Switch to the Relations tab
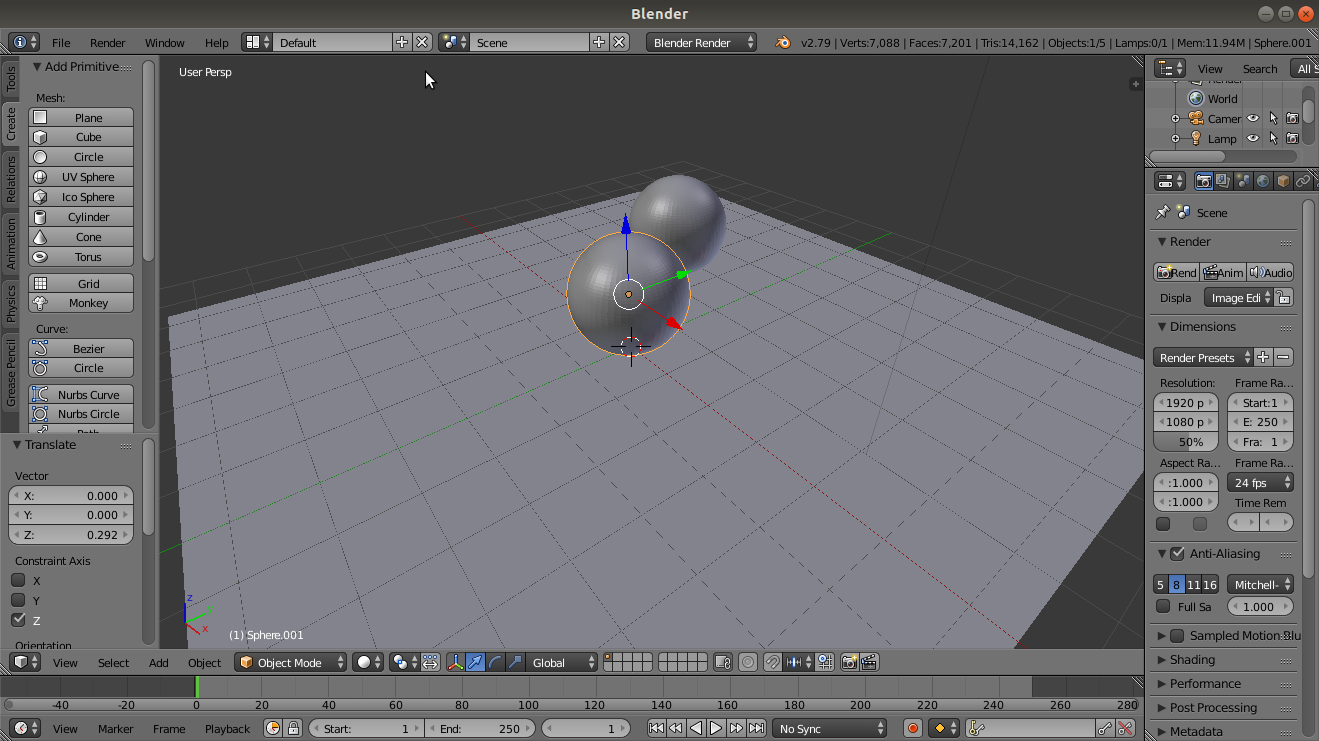Image resolution: width=1319 pixels, height=741 pixels. point(11,179)
